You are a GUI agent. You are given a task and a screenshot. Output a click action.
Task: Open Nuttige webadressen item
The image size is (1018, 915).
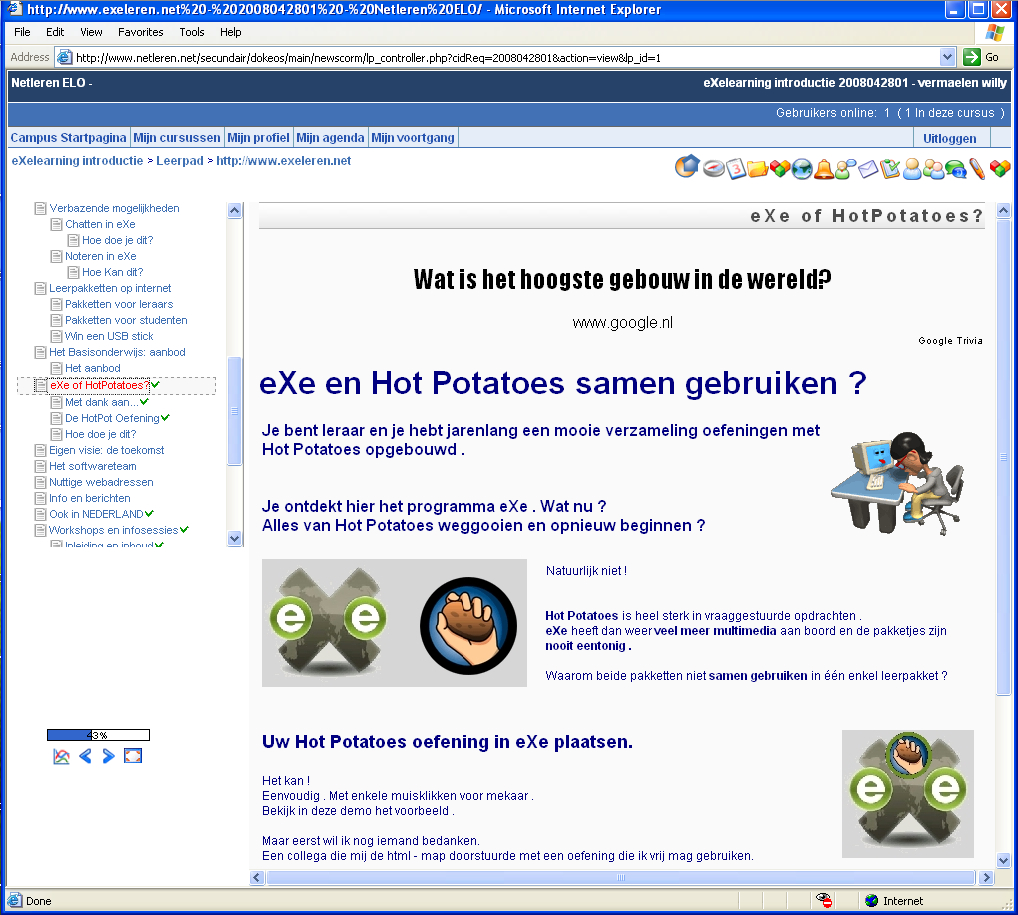click(101, 482)
